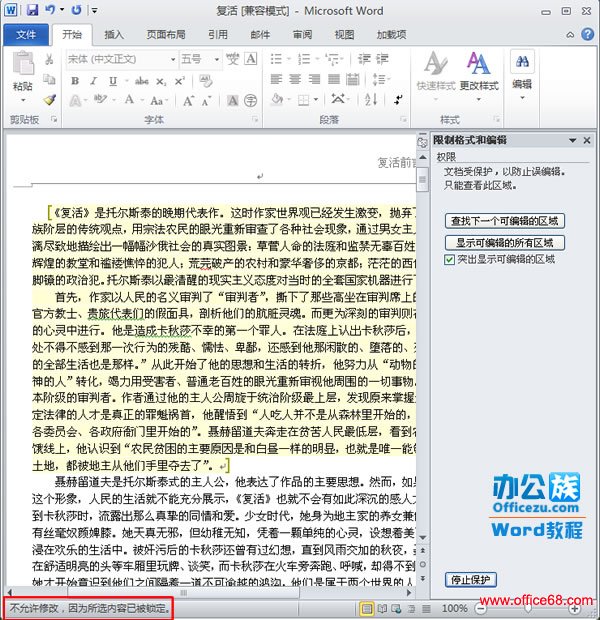
Task: Open the font size 五号 dropdown
Action: point(217,59)
